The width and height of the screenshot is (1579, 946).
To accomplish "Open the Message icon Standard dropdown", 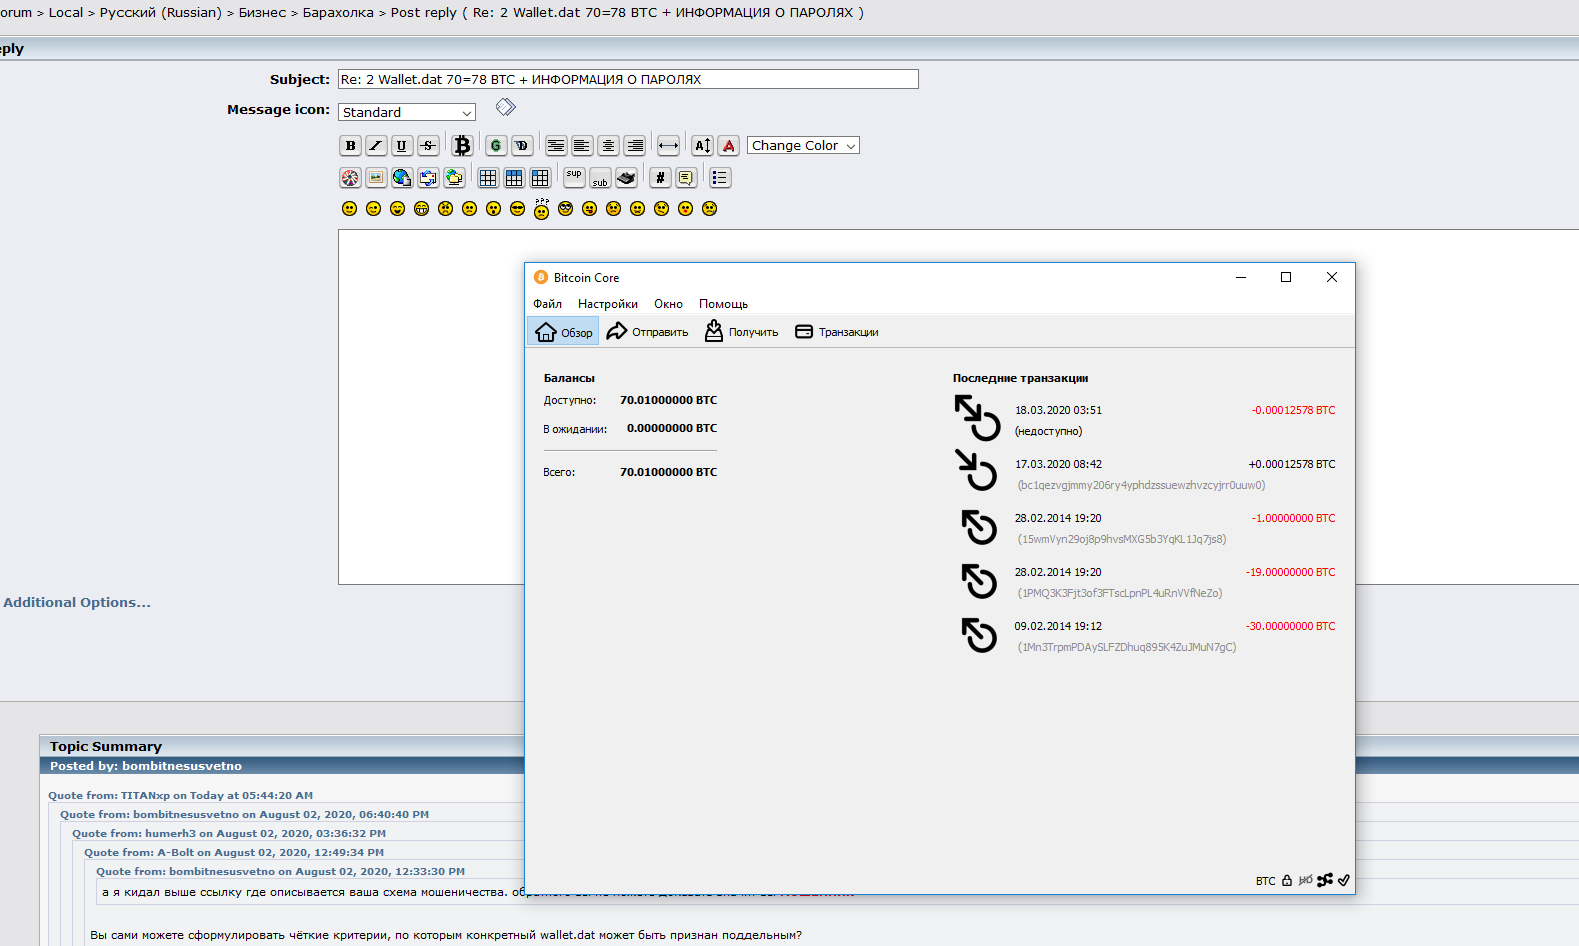I will (407, 112).
